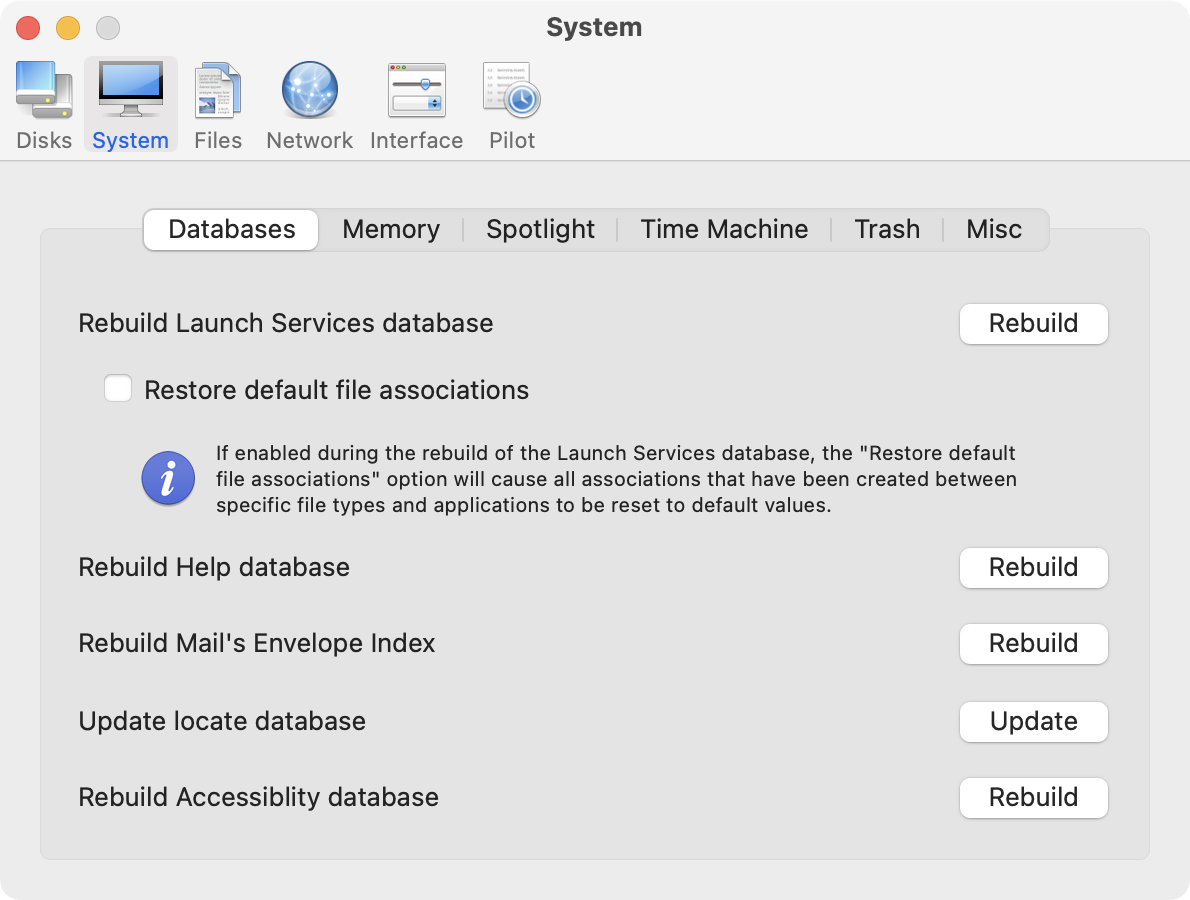Viewport: 1190px width, 900px height.
Task: Open the Network globe icon
Action: pyautogui.click(x=309, y=91)
